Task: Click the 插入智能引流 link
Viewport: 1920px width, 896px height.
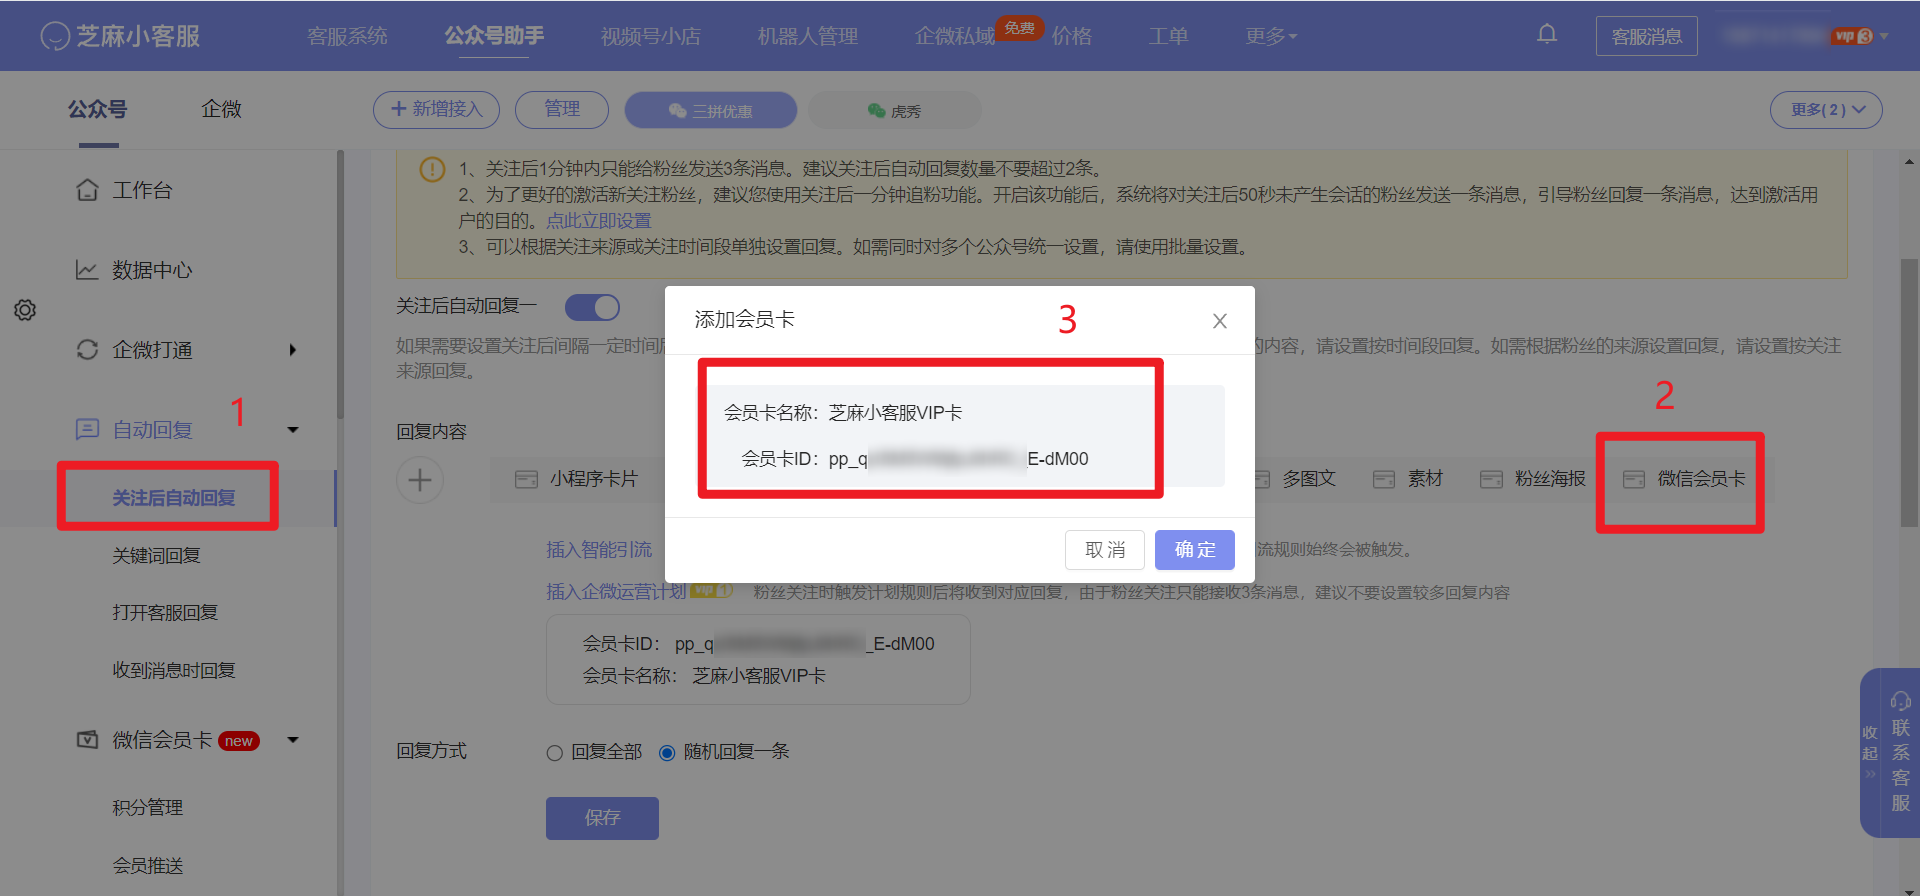Action: (x=599, y=550)
